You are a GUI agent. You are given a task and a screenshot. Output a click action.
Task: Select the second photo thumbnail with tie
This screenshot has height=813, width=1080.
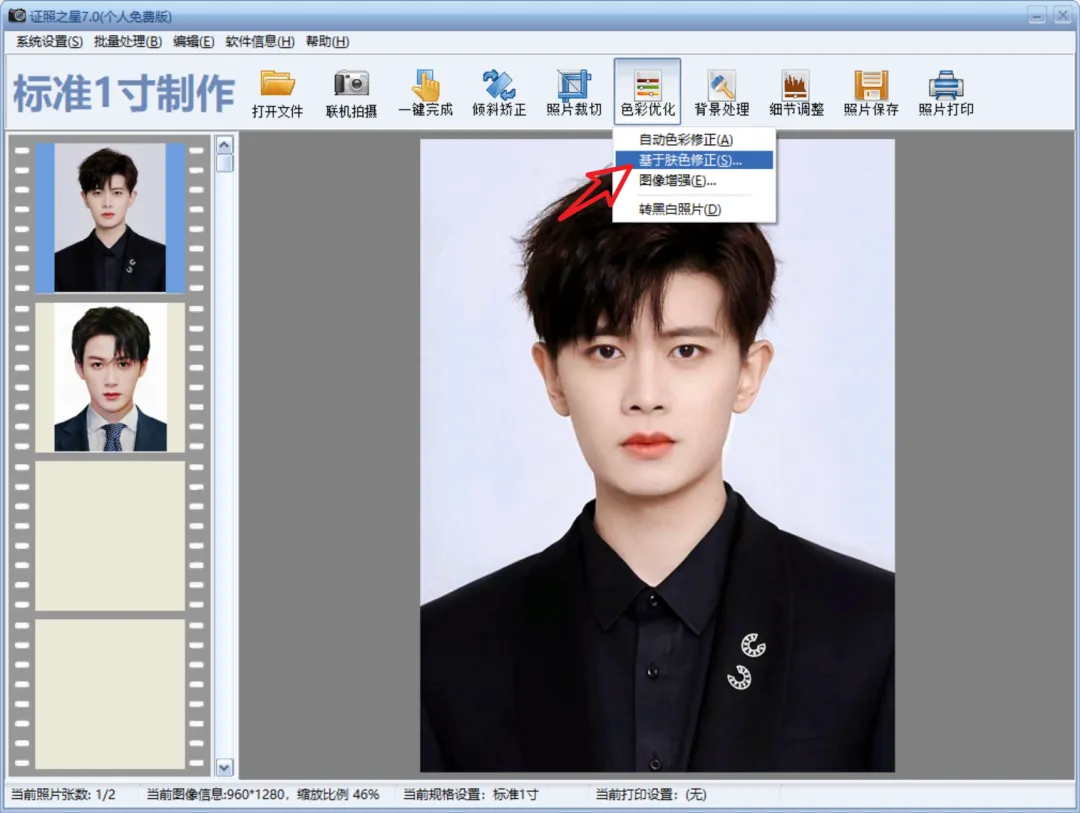pyautogui.click(x=110, y=378)
